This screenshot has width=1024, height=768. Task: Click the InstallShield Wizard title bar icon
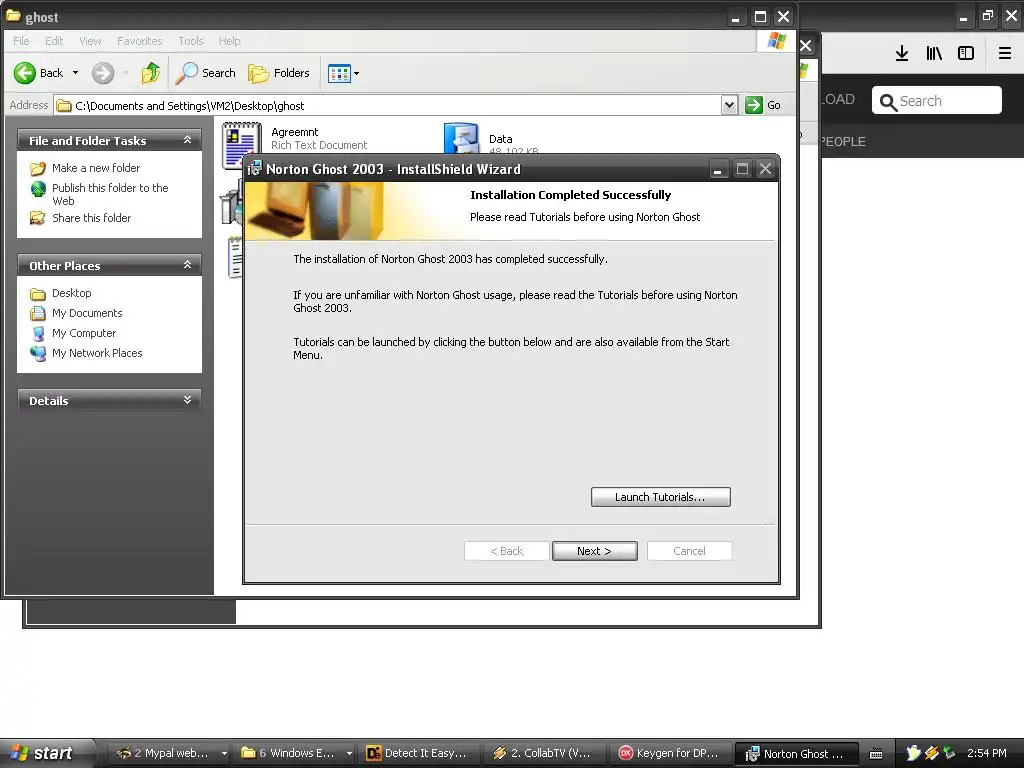coord(255,168)
